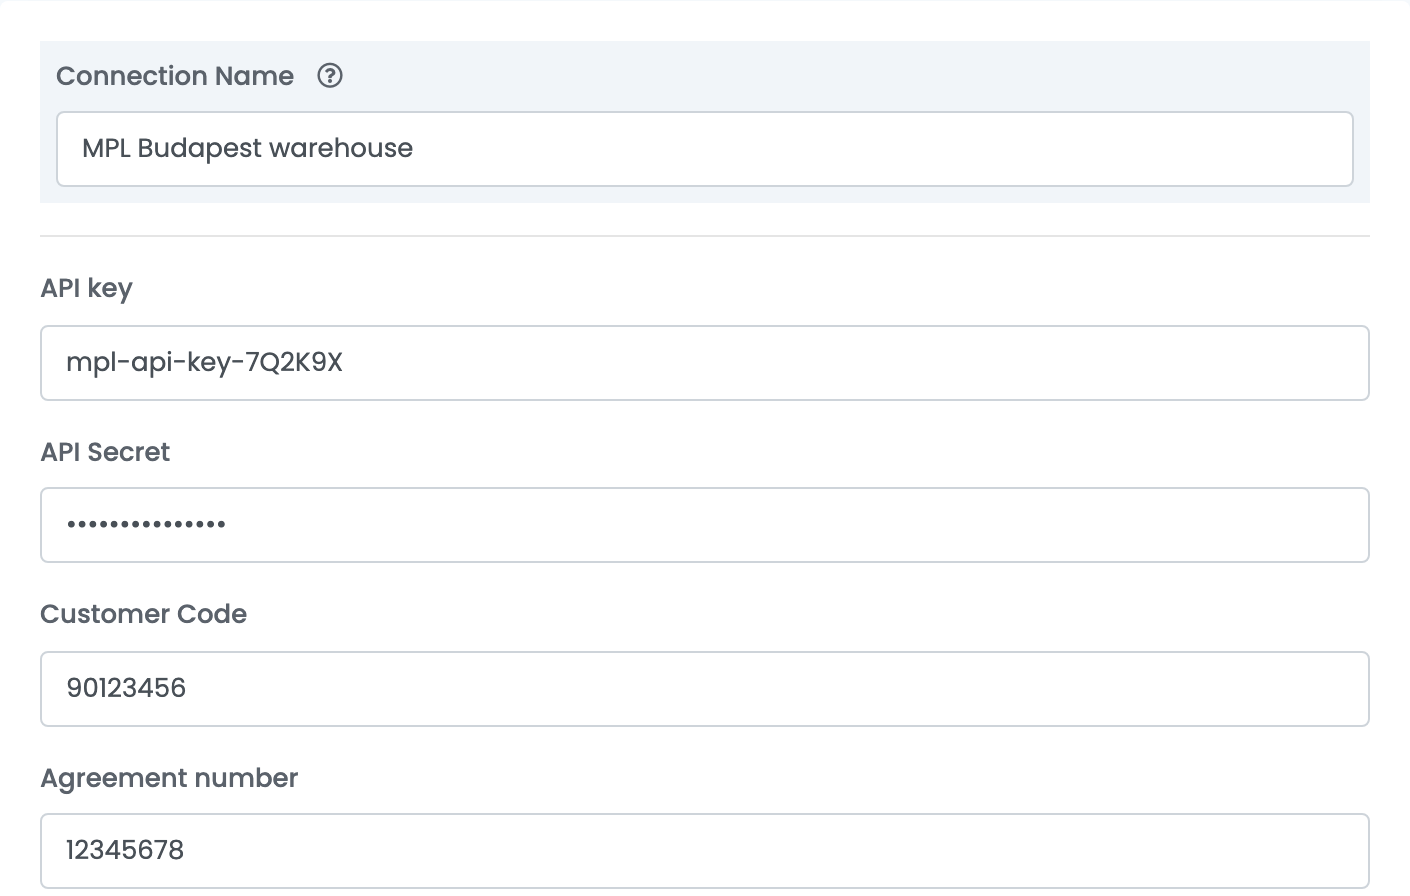
Task: Select the Connection Name label
Action: (x=175, y=76)
